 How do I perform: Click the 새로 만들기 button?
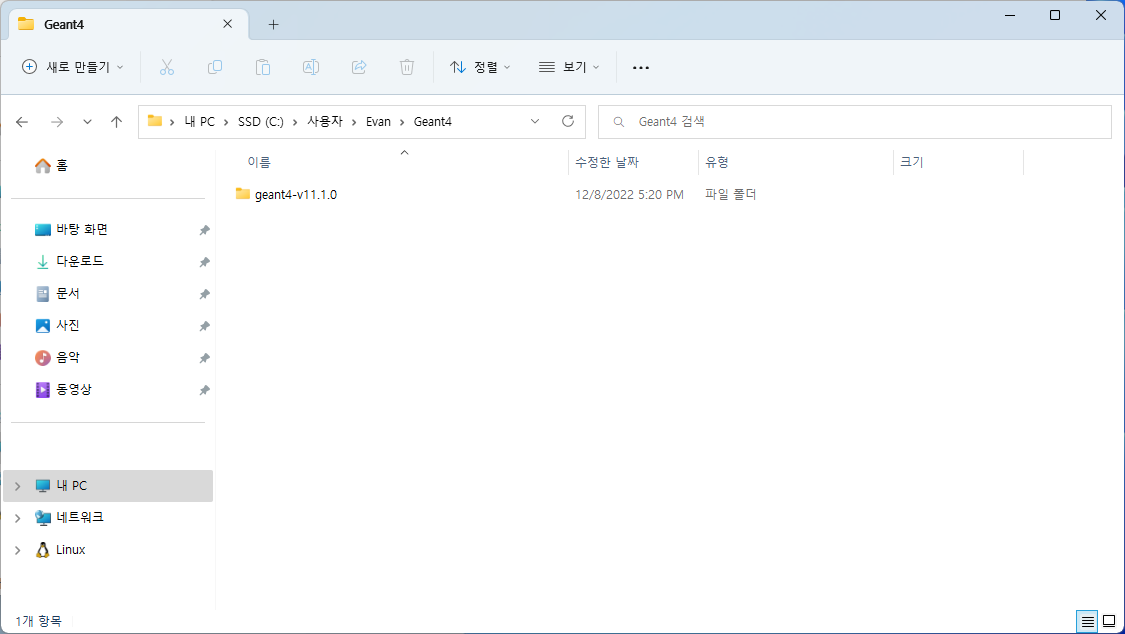point(73,67)
